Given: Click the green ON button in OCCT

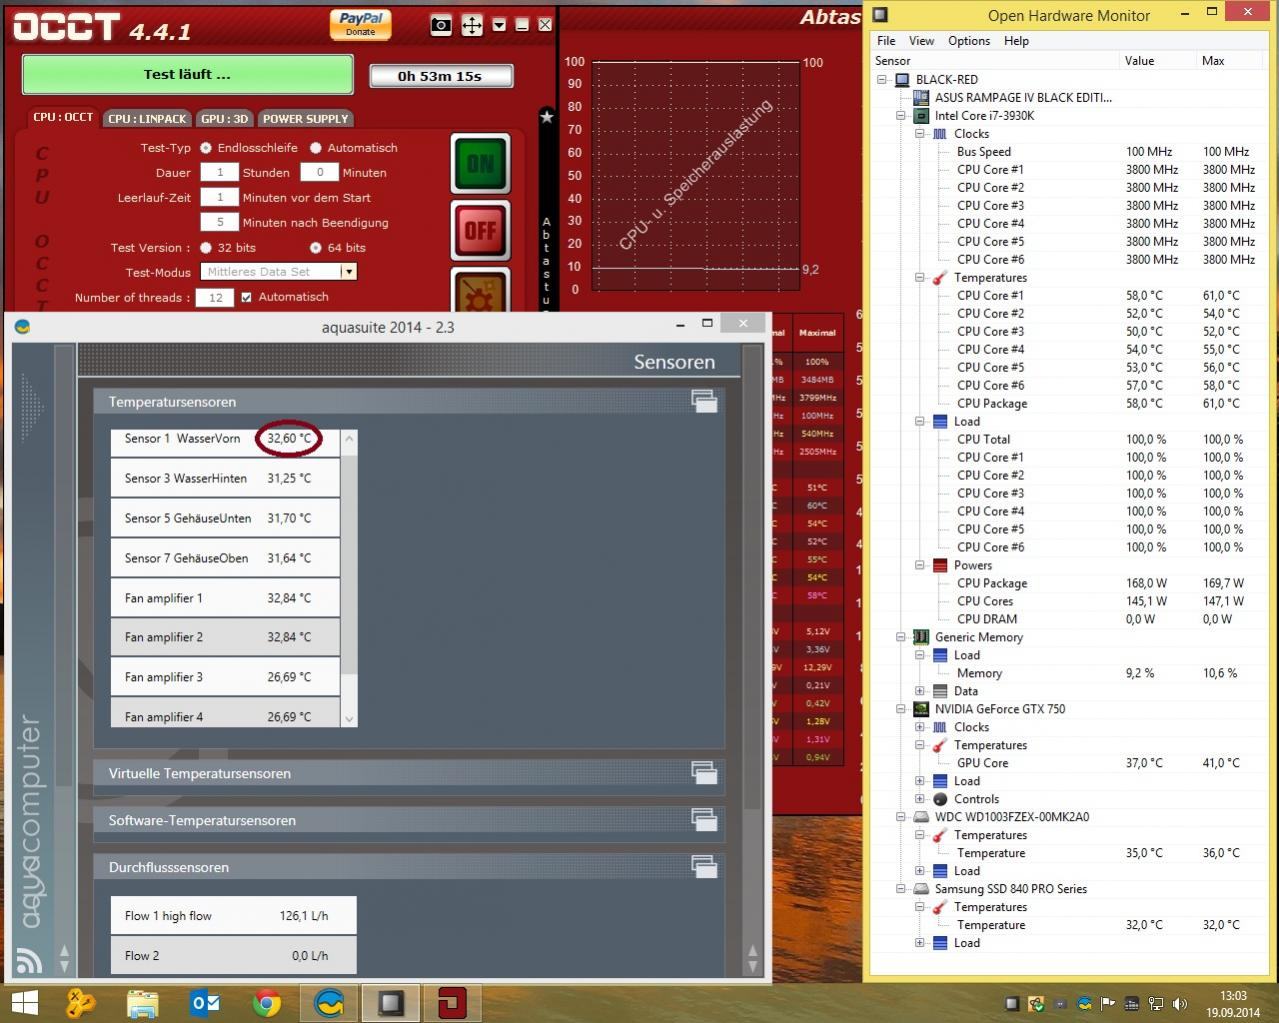Looking at the screenshot, I should 480,163.
